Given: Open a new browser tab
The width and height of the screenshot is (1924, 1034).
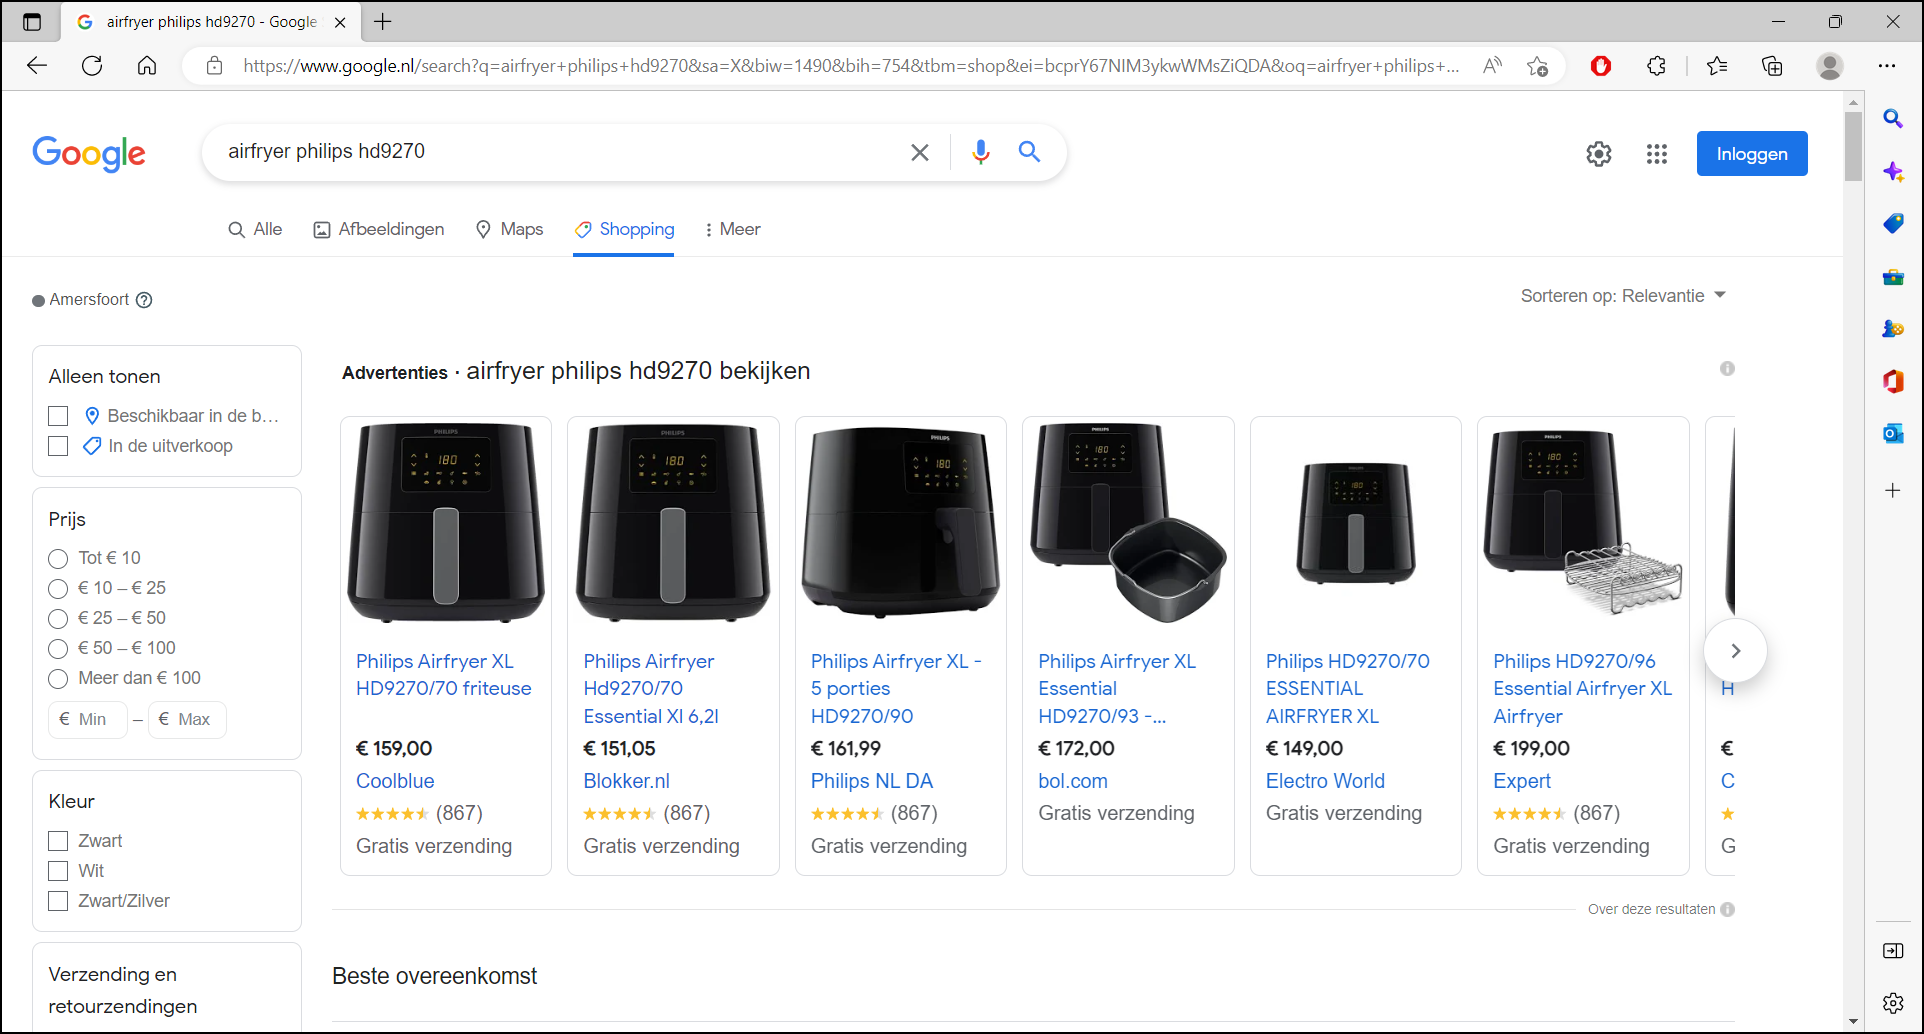Looking at the screenshot, I should (383, 22).
